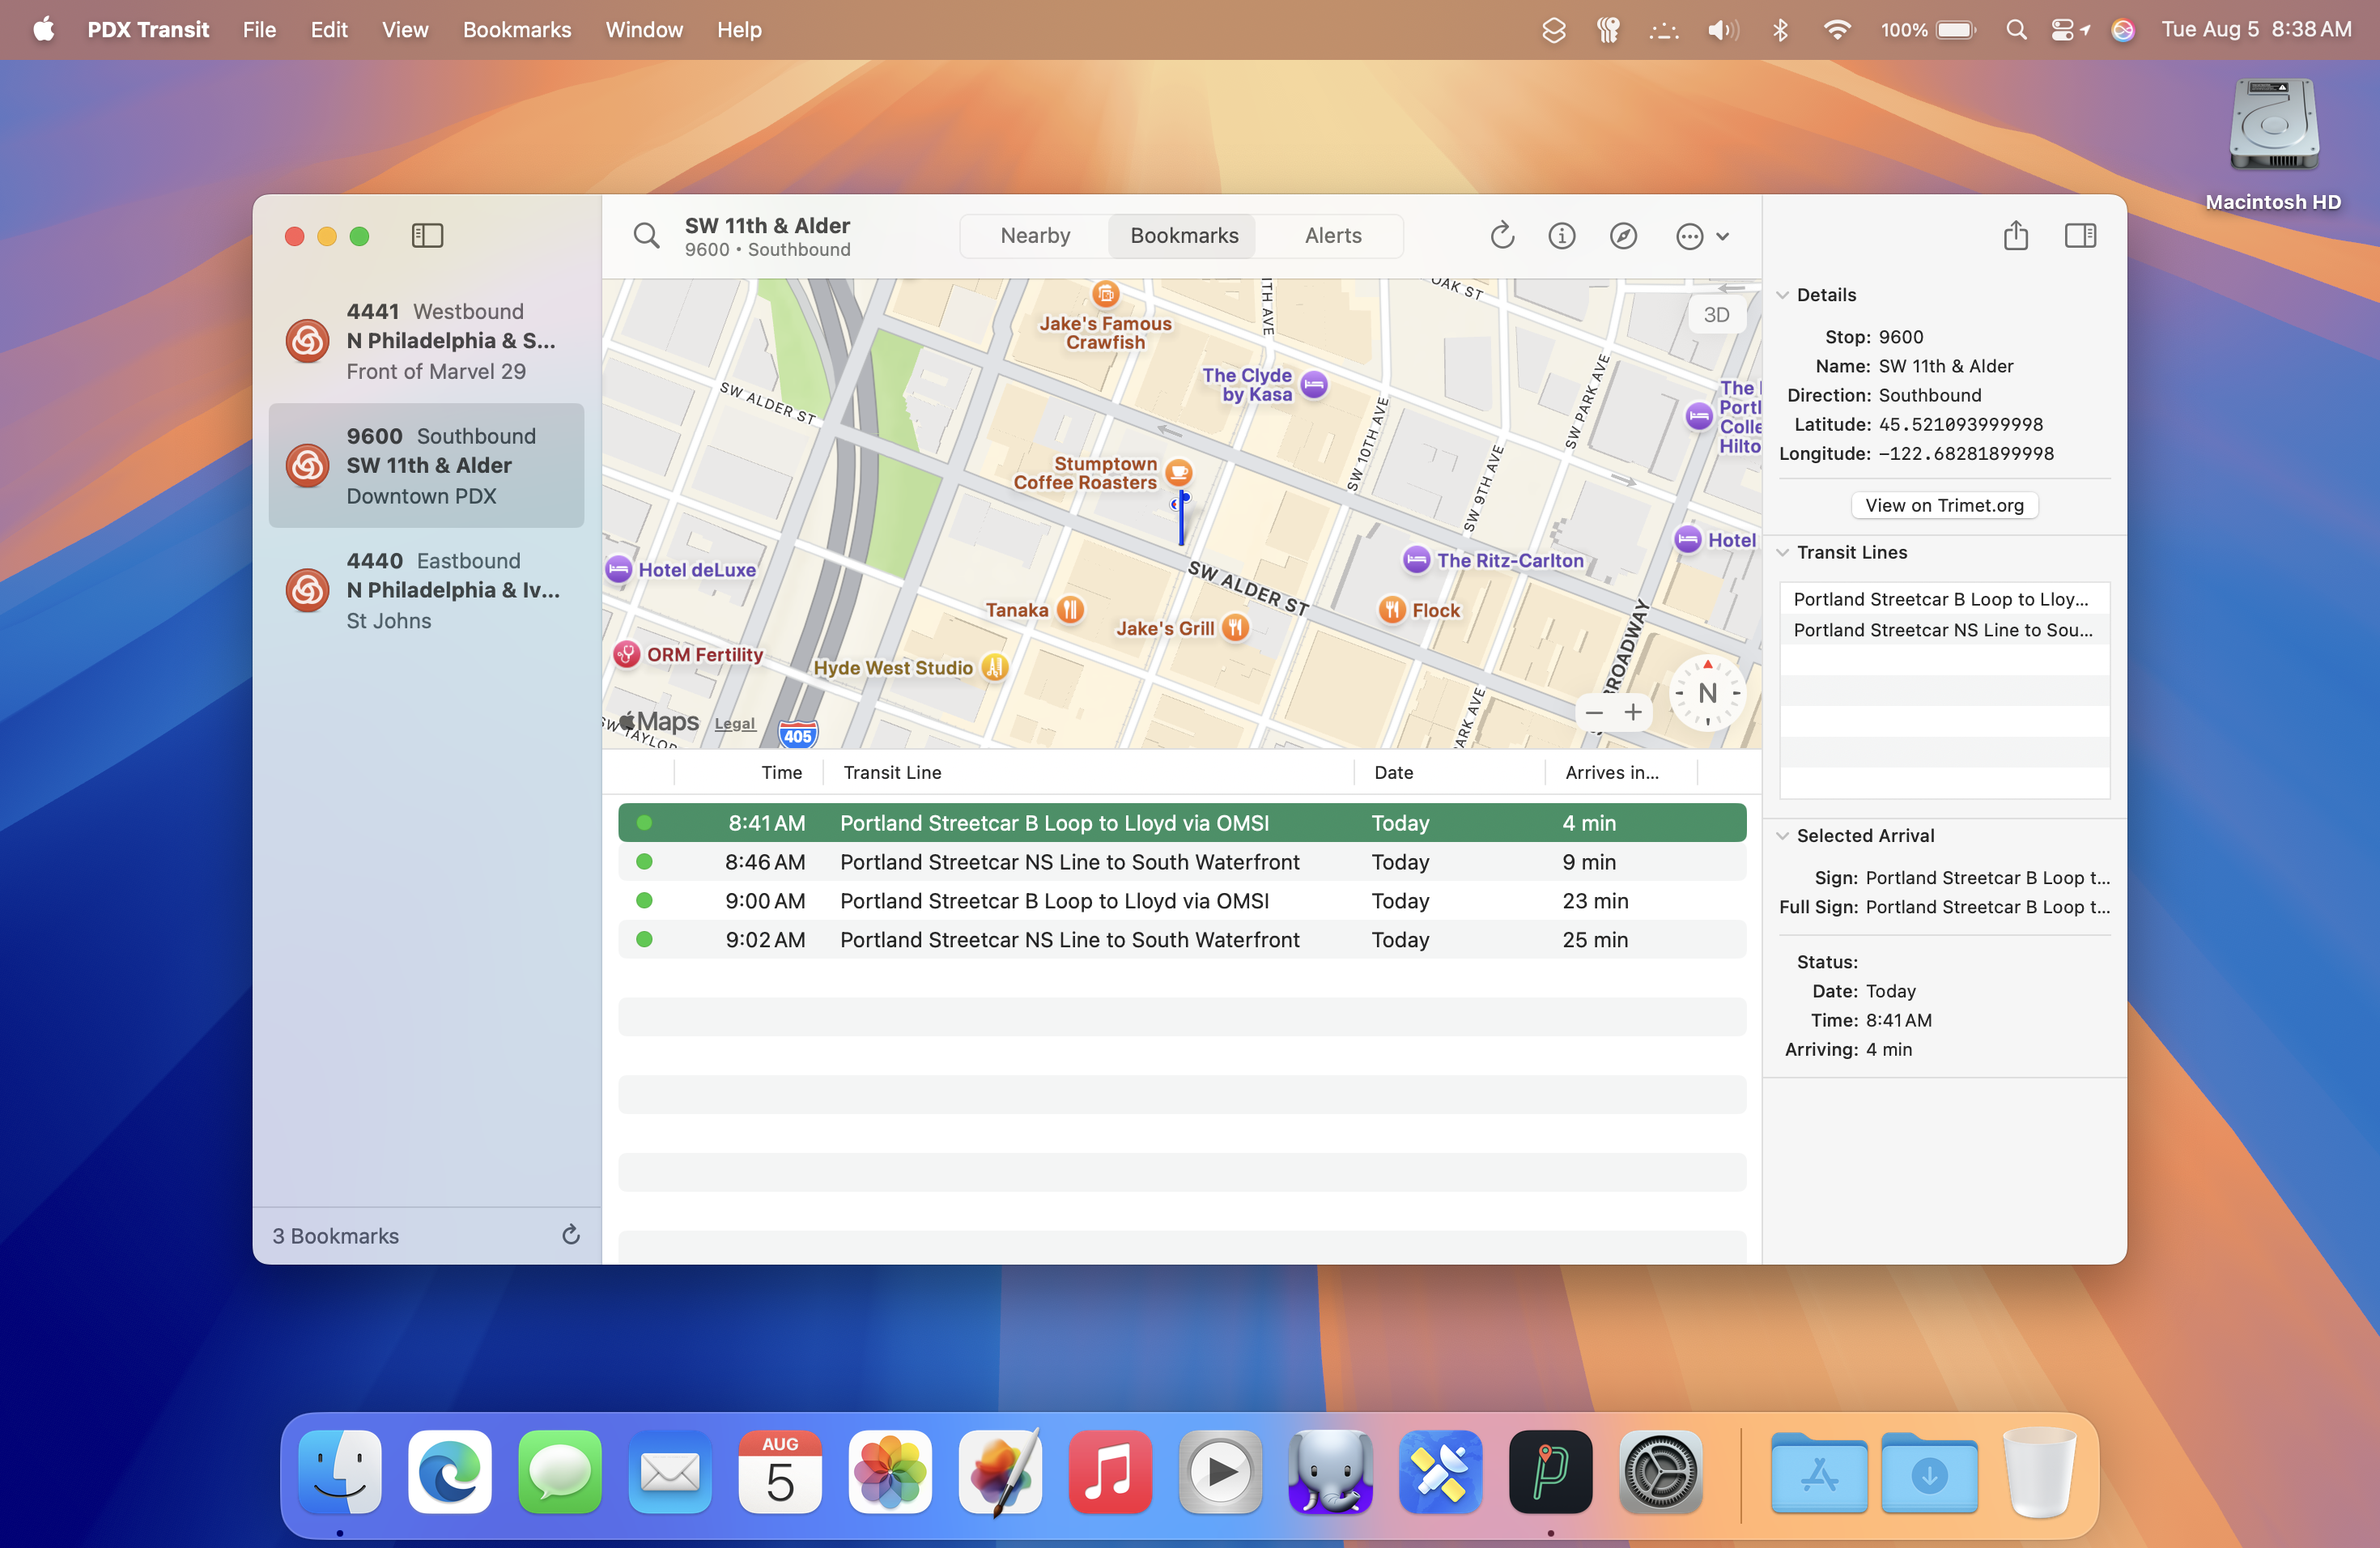2380x1548 pixels.
Task: Click Tanaka restaurant map marker
Action: click(1070, 609)
